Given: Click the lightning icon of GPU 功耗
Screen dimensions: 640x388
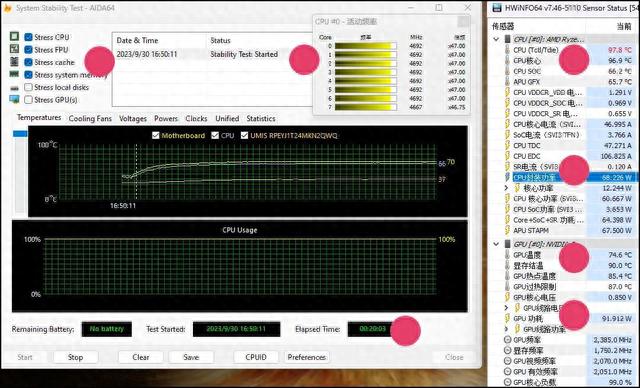Looking at the screenshot, I should click(x=507, y=318).
